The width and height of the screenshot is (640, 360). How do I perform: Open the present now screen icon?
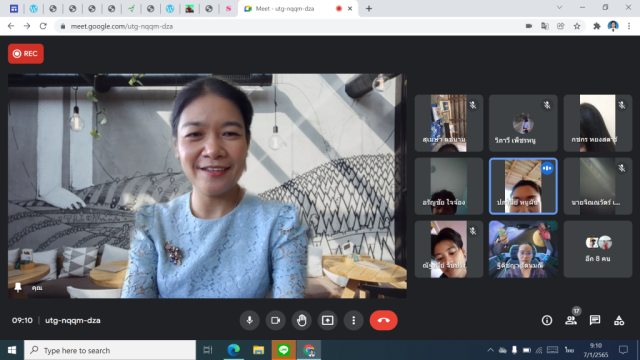pyautogui.click(x=328, y=320)
